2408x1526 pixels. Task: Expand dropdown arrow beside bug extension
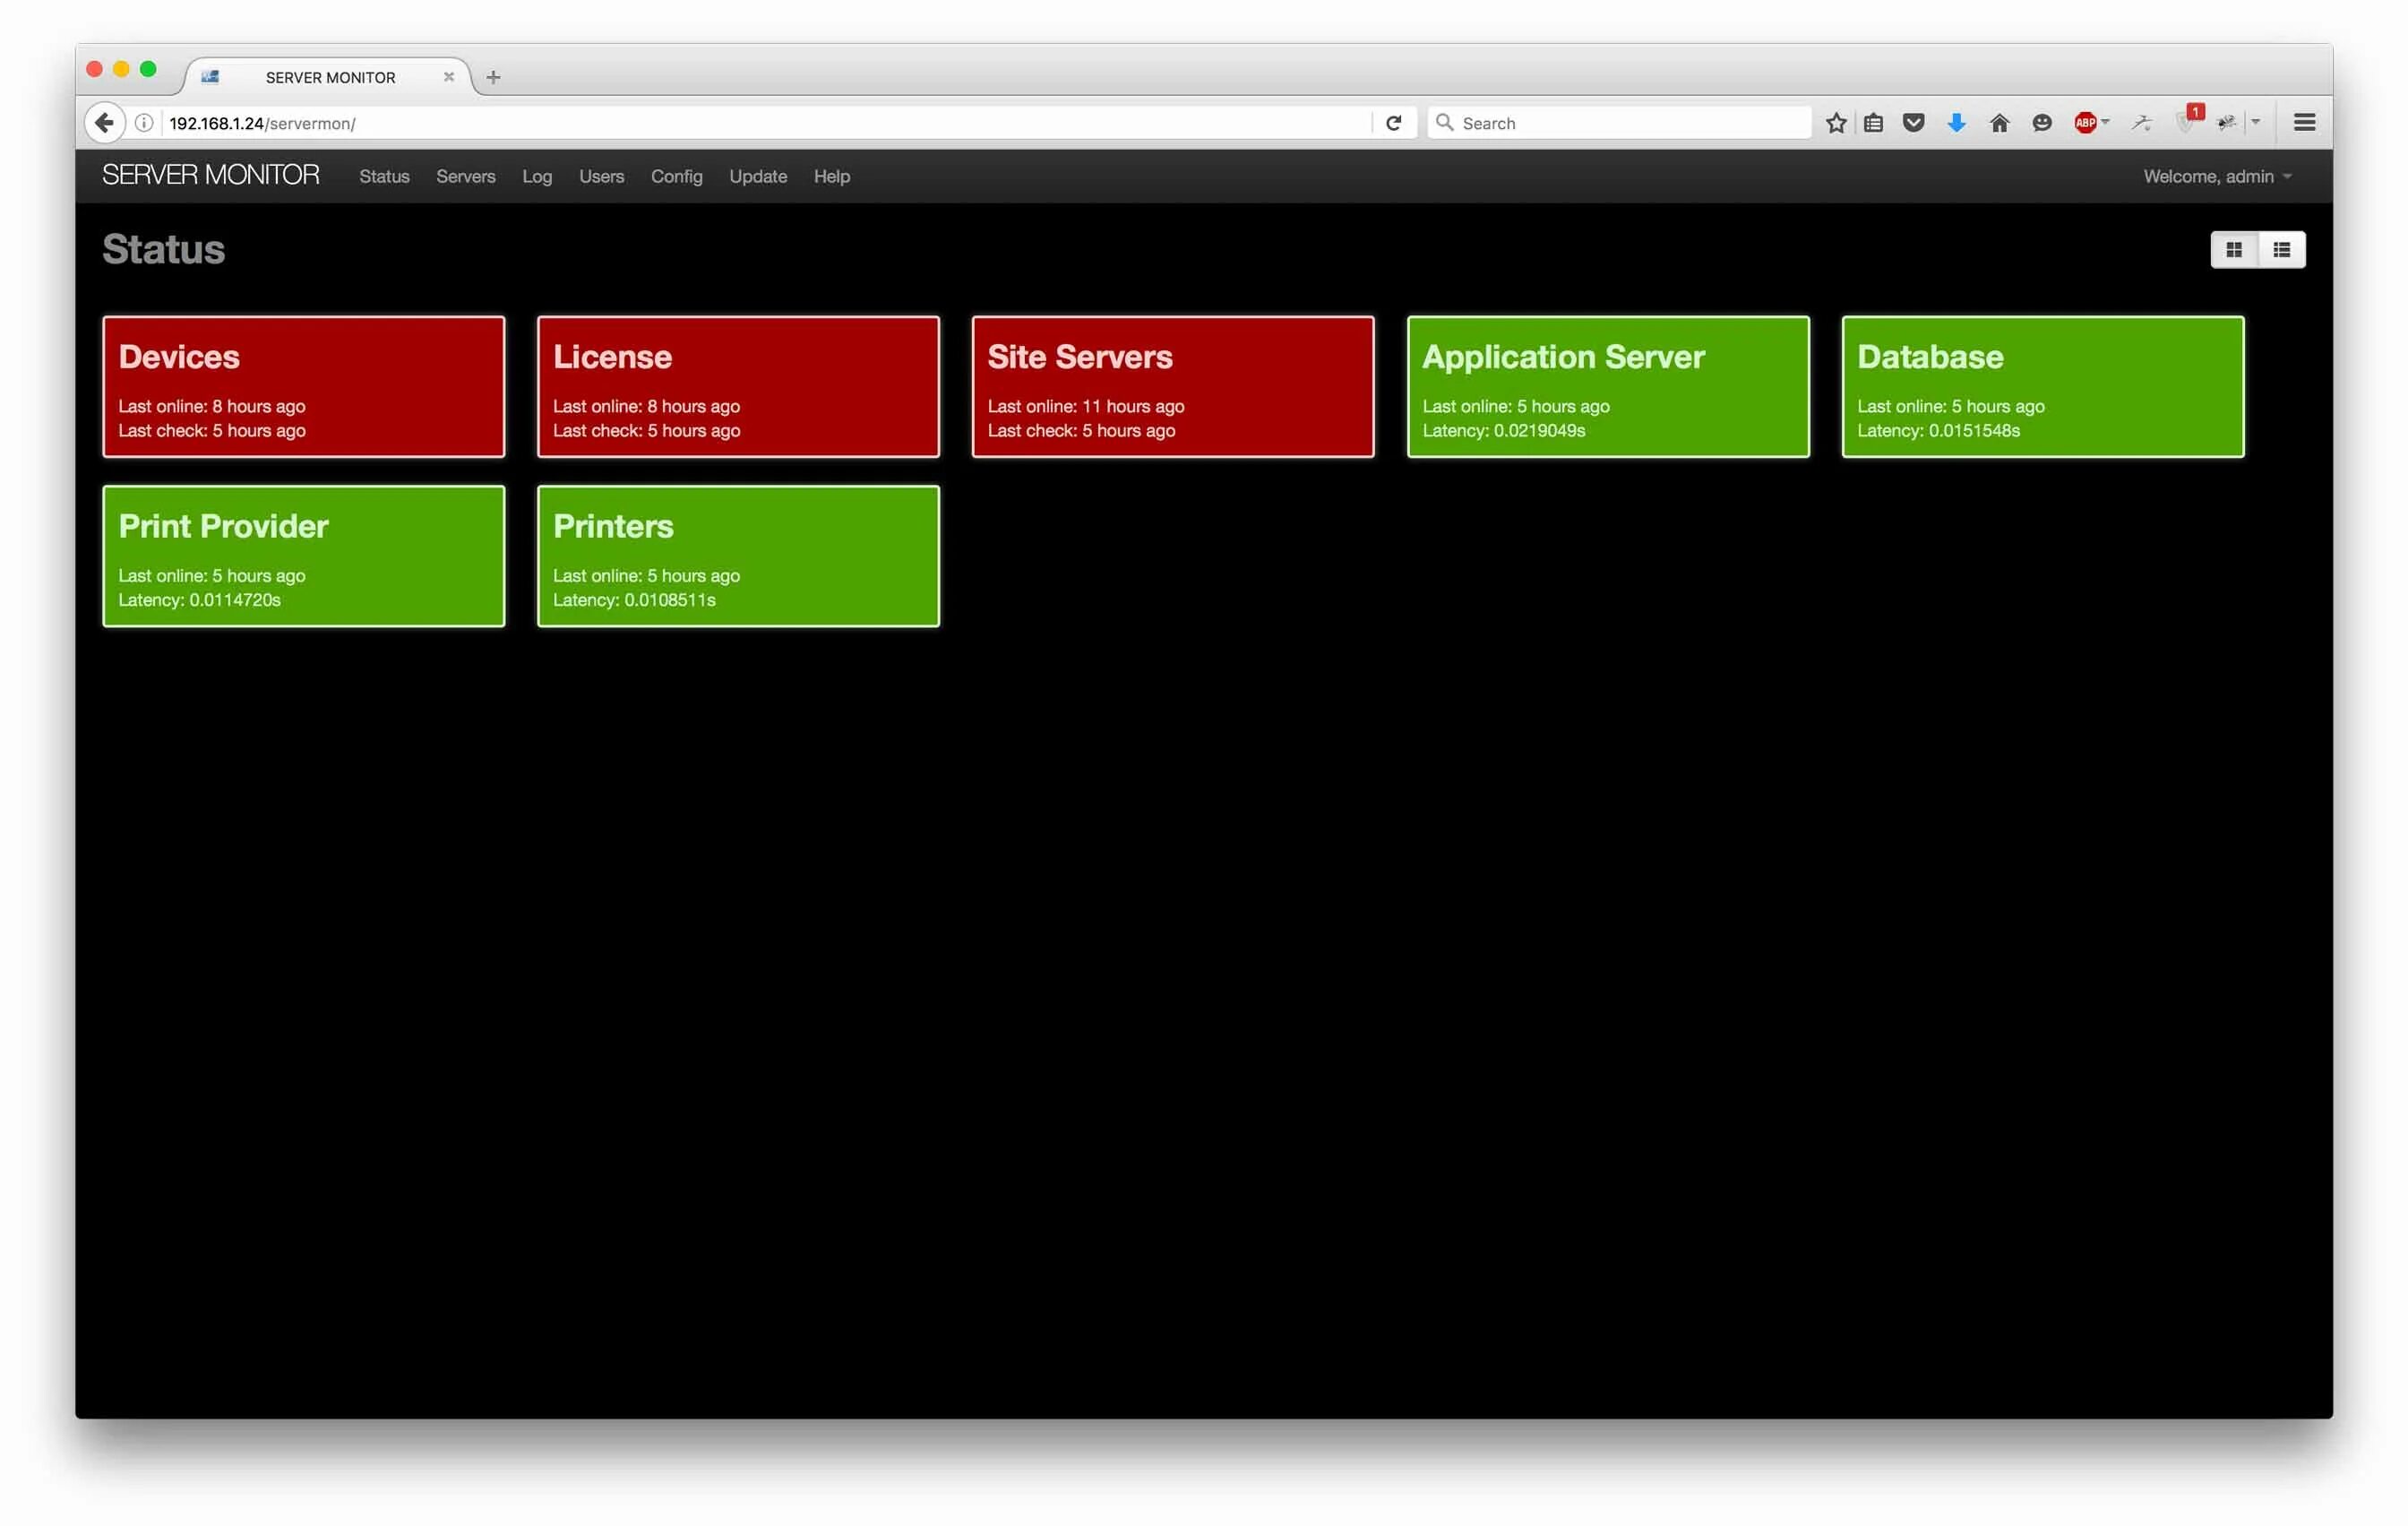tap(2256, 122)
